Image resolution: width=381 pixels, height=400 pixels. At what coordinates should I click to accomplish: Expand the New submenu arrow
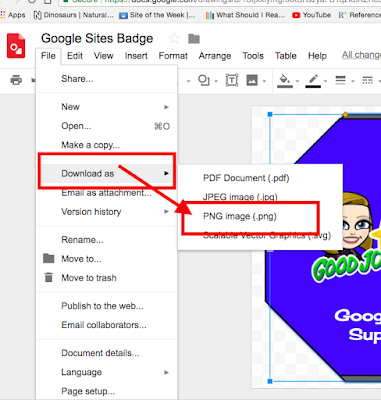pos(166,107)
